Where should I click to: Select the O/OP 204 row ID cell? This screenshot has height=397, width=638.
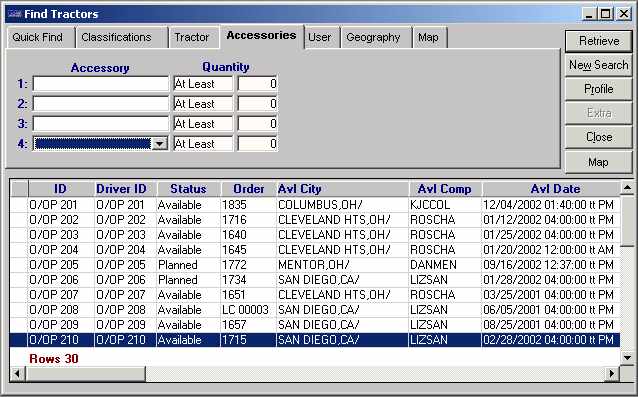point(60,250)
